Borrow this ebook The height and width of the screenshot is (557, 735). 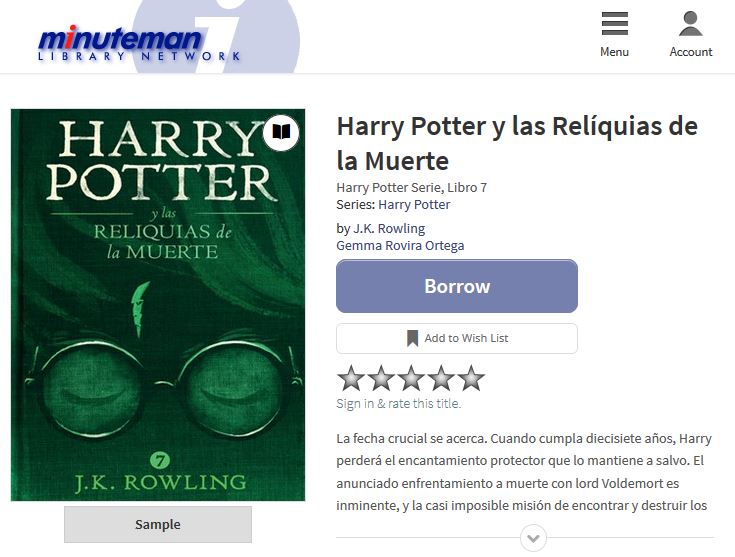pyautogui.click(x=457, y=286)
